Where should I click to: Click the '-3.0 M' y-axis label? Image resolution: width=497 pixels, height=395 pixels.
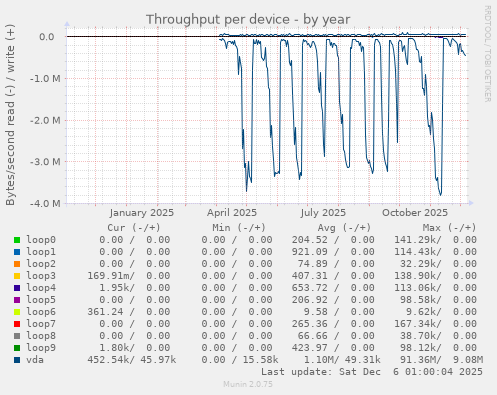point(45,162)
